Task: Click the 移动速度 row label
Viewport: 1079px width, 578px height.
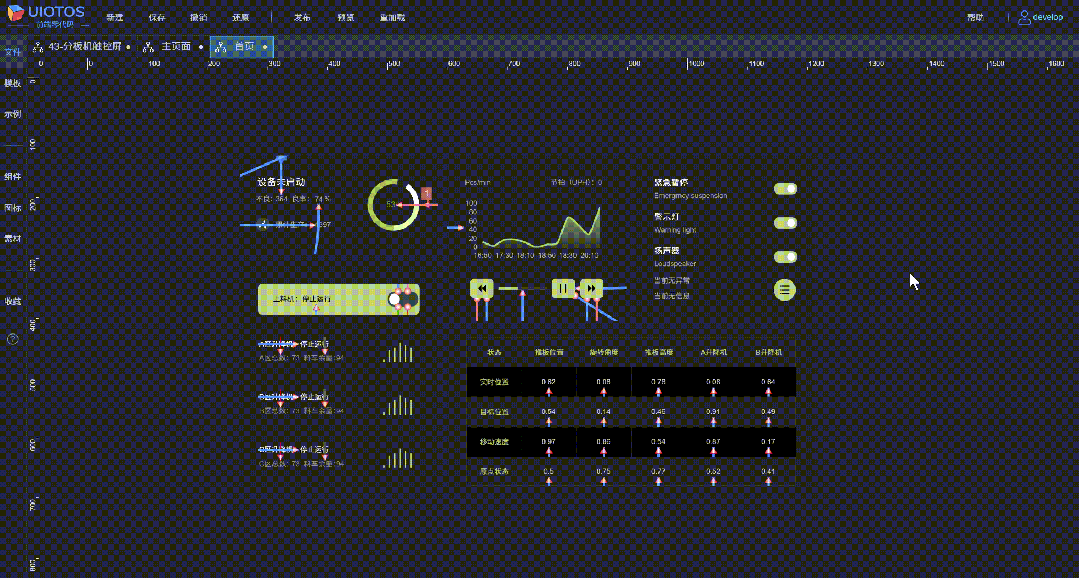Action: [x=494, y=441]
